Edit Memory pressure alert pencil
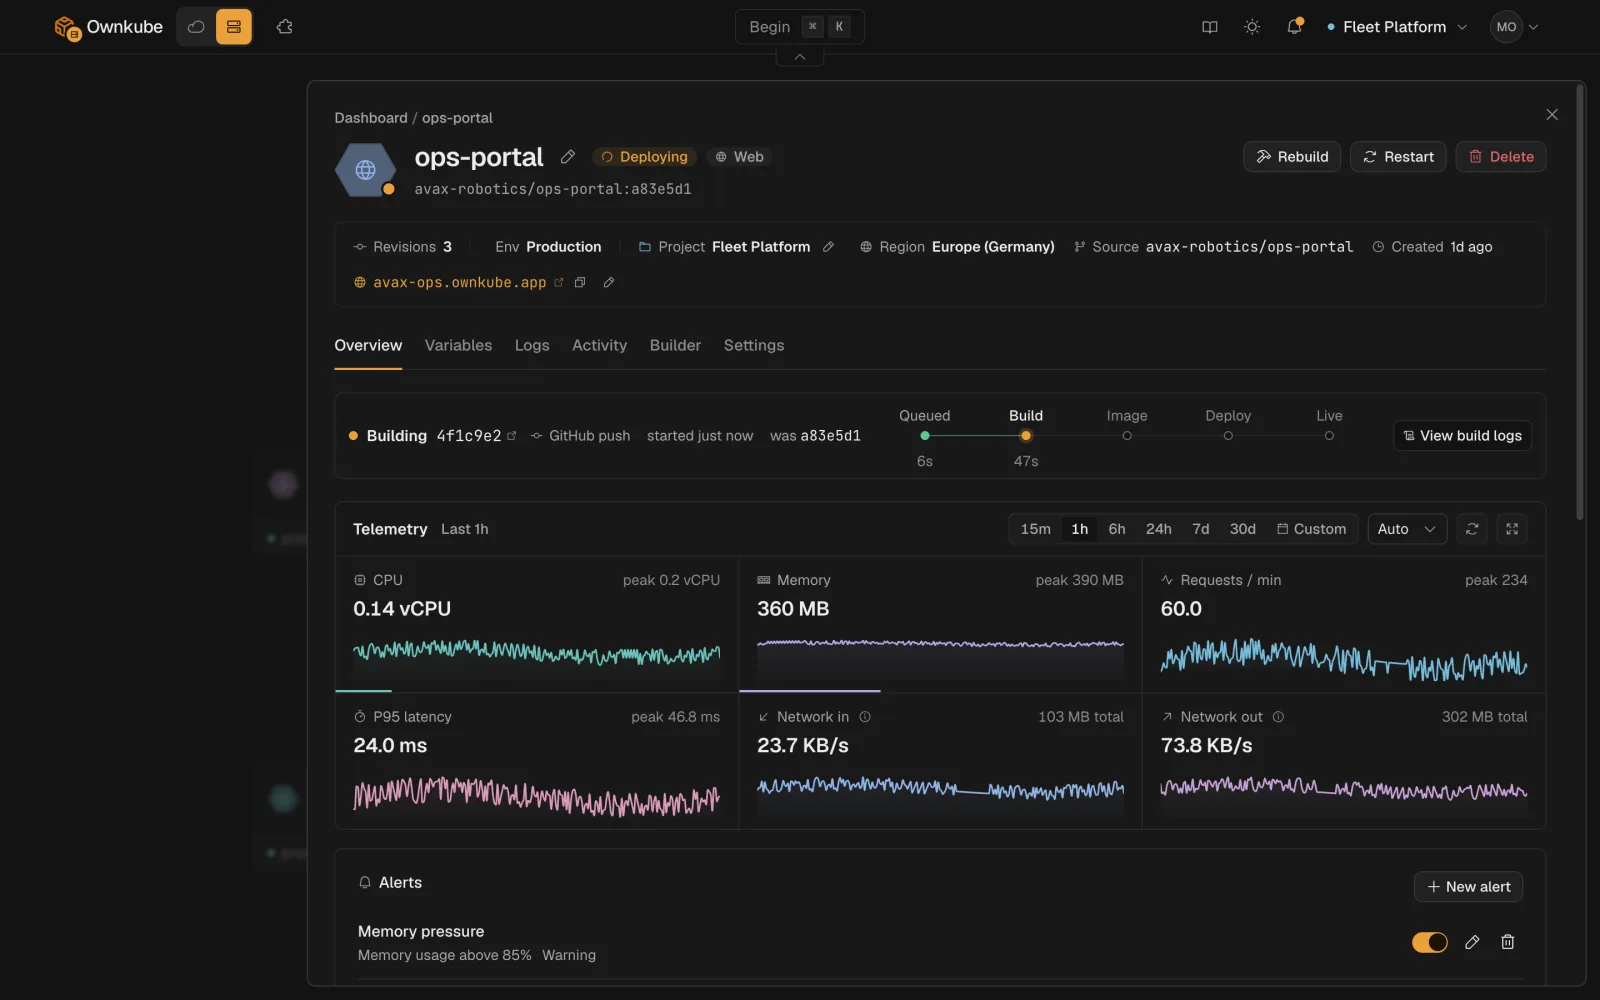 [1472, 942]
